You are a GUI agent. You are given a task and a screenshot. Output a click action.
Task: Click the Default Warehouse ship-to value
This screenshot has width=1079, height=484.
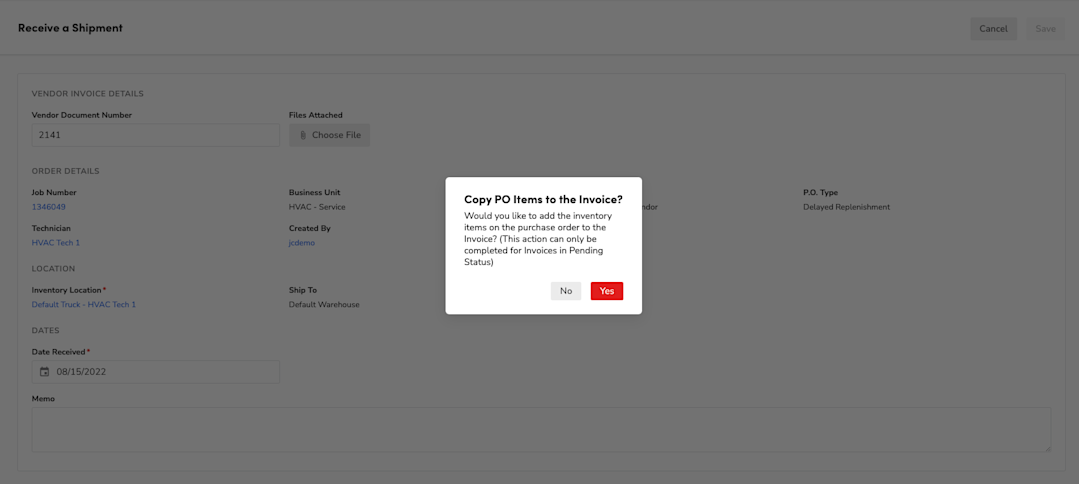(324, 304)
